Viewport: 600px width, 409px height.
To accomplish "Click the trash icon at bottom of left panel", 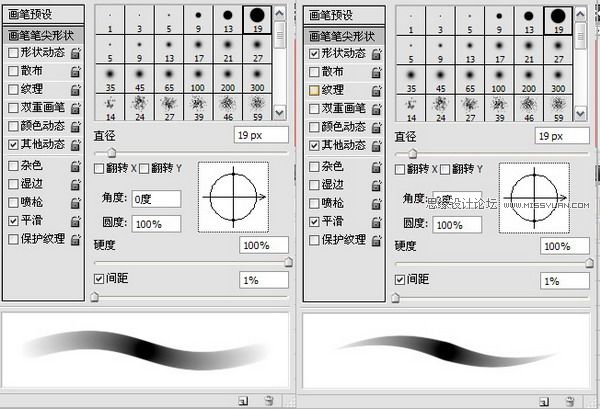I will tap(270, 400).
